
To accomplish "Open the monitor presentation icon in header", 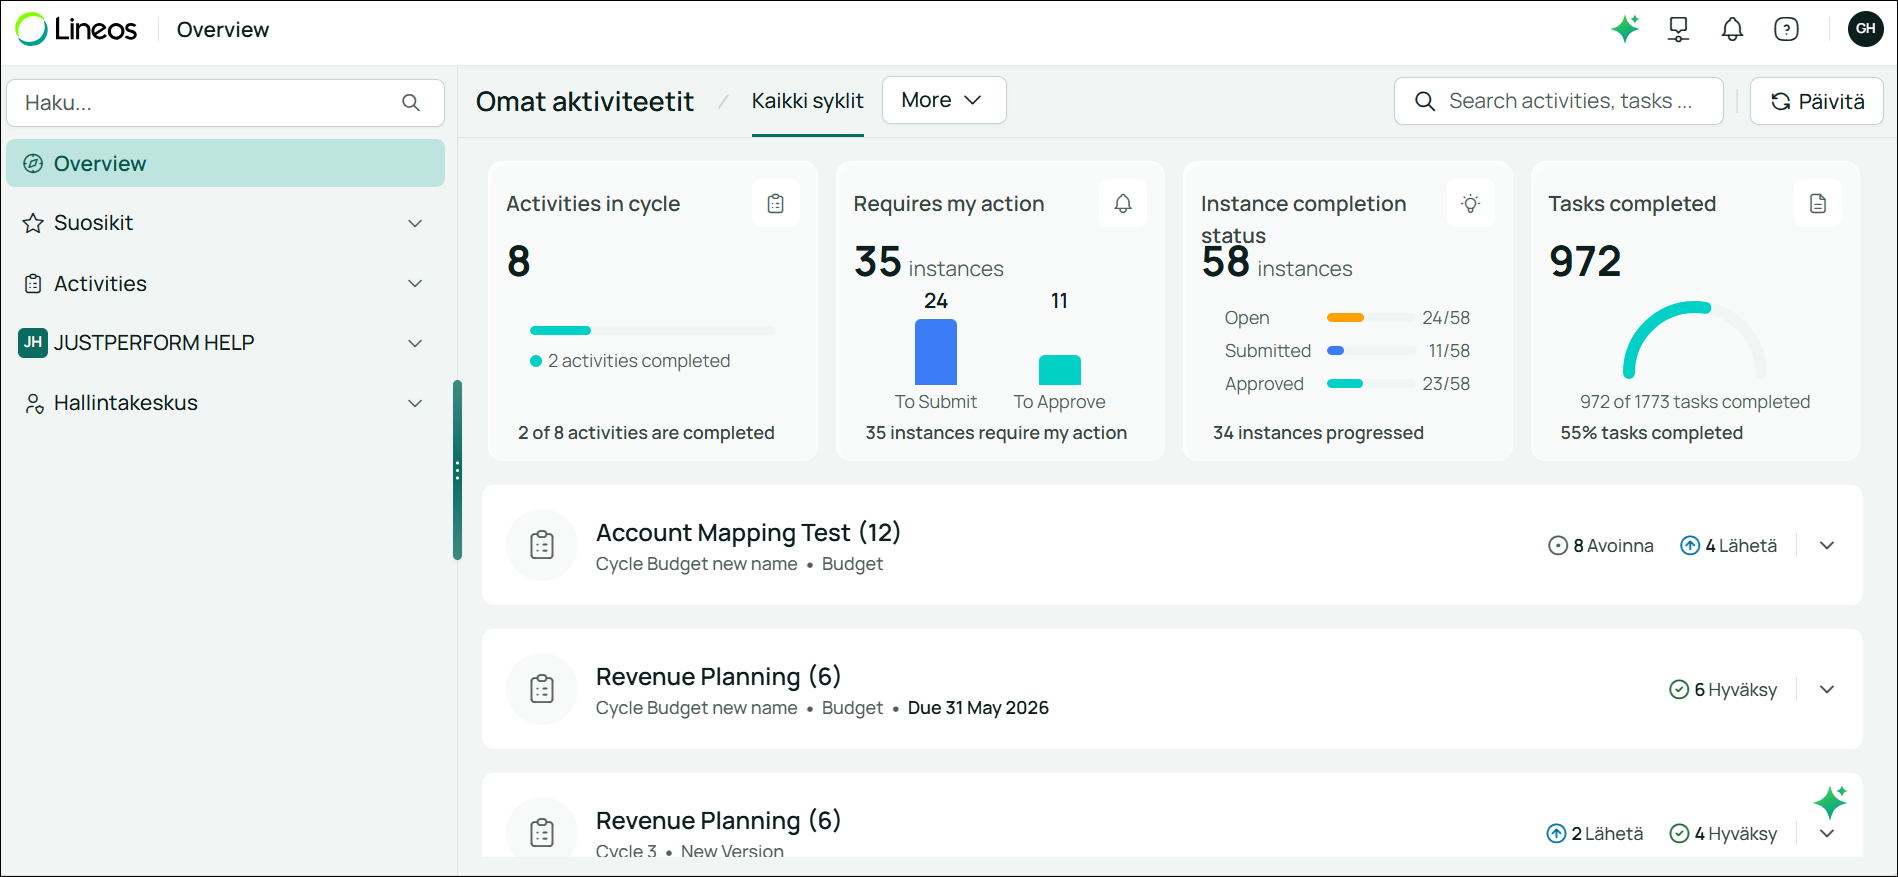I will [1679, 29].
